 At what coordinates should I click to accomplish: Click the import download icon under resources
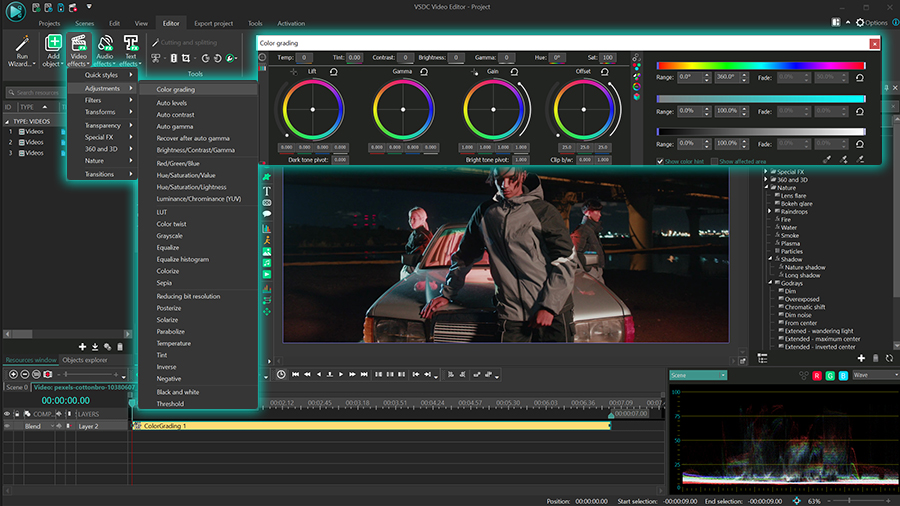[x=95, y=347]
